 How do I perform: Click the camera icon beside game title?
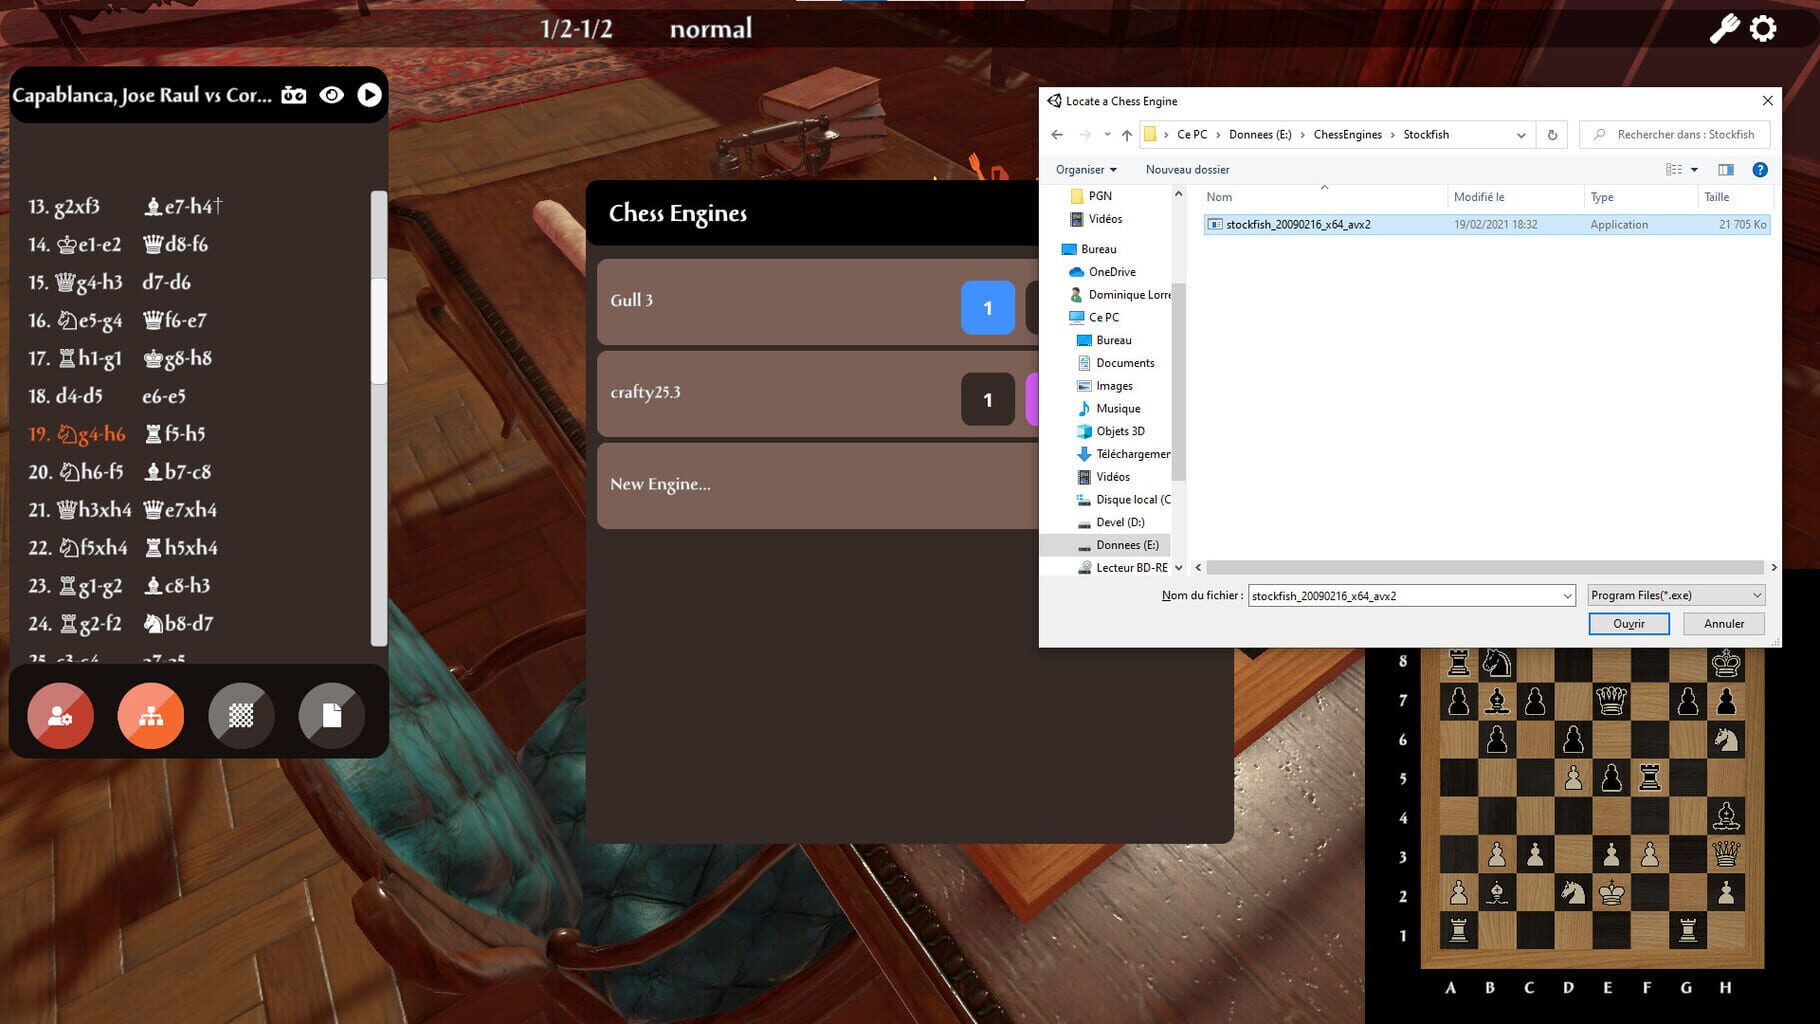293,95
